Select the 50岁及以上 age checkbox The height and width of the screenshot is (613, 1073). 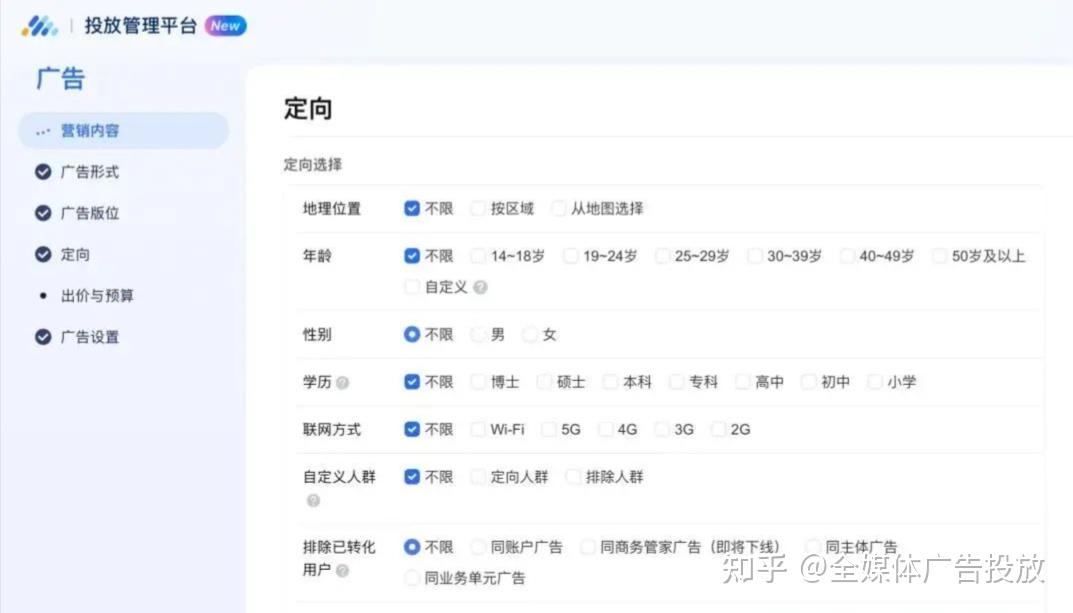[x=939, y=256]
